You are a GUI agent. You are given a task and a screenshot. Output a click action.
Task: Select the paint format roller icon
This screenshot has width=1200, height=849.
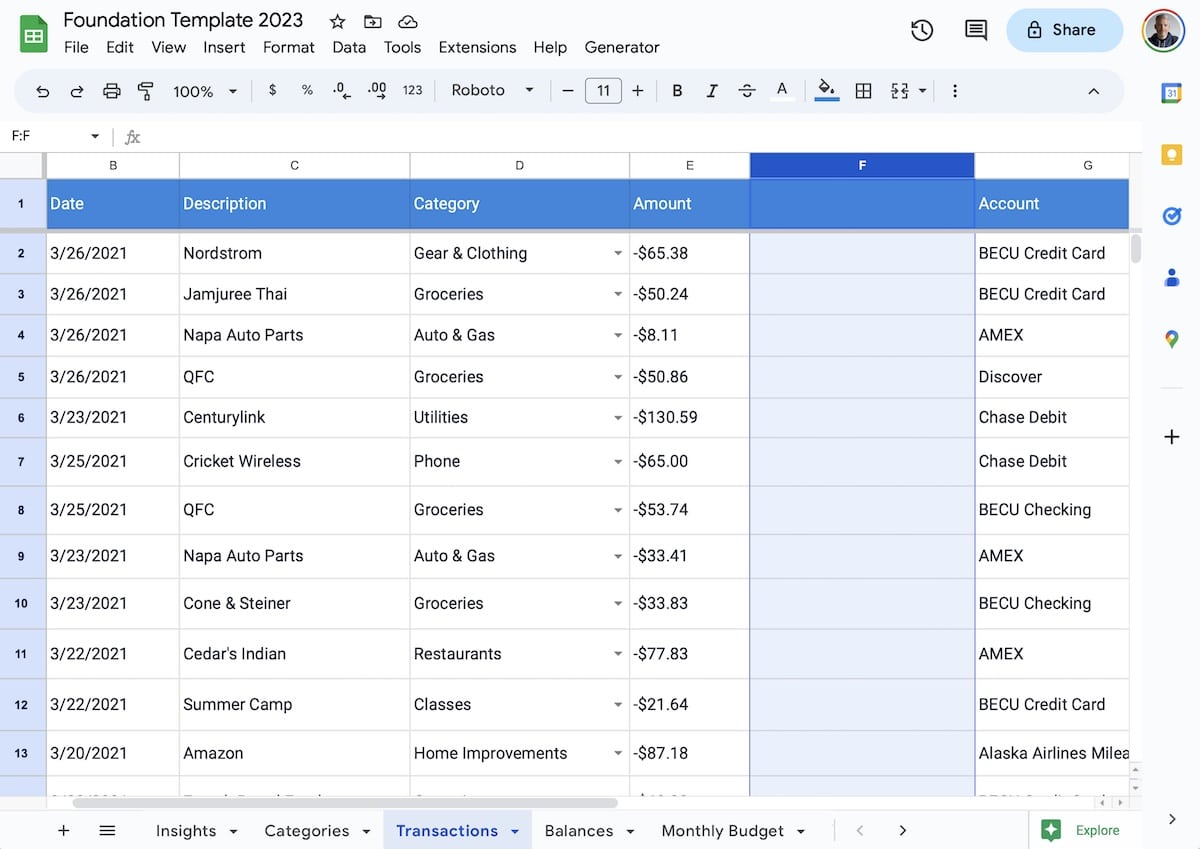[146, 91]
